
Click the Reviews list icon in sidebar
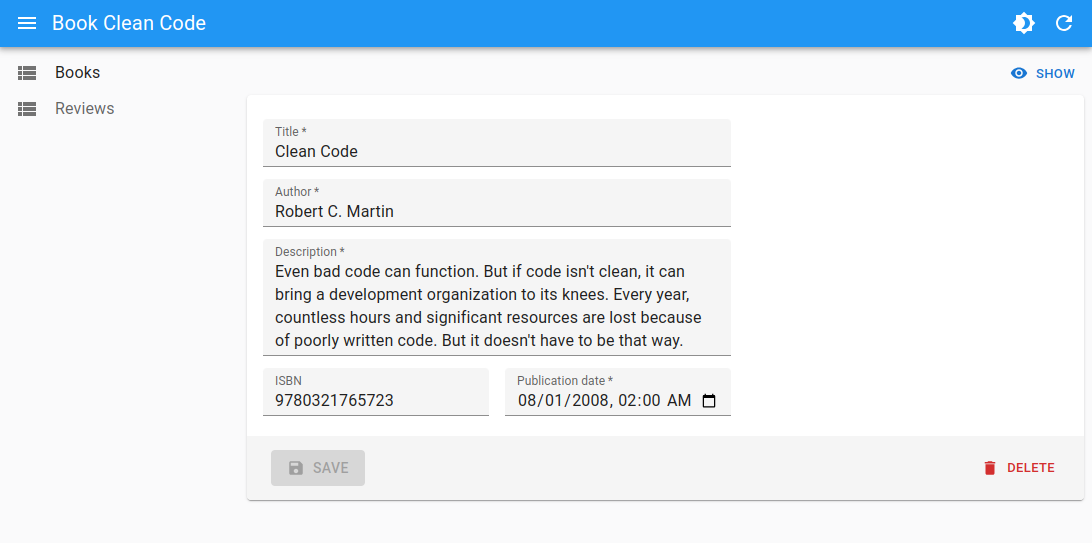coord(27,109)
